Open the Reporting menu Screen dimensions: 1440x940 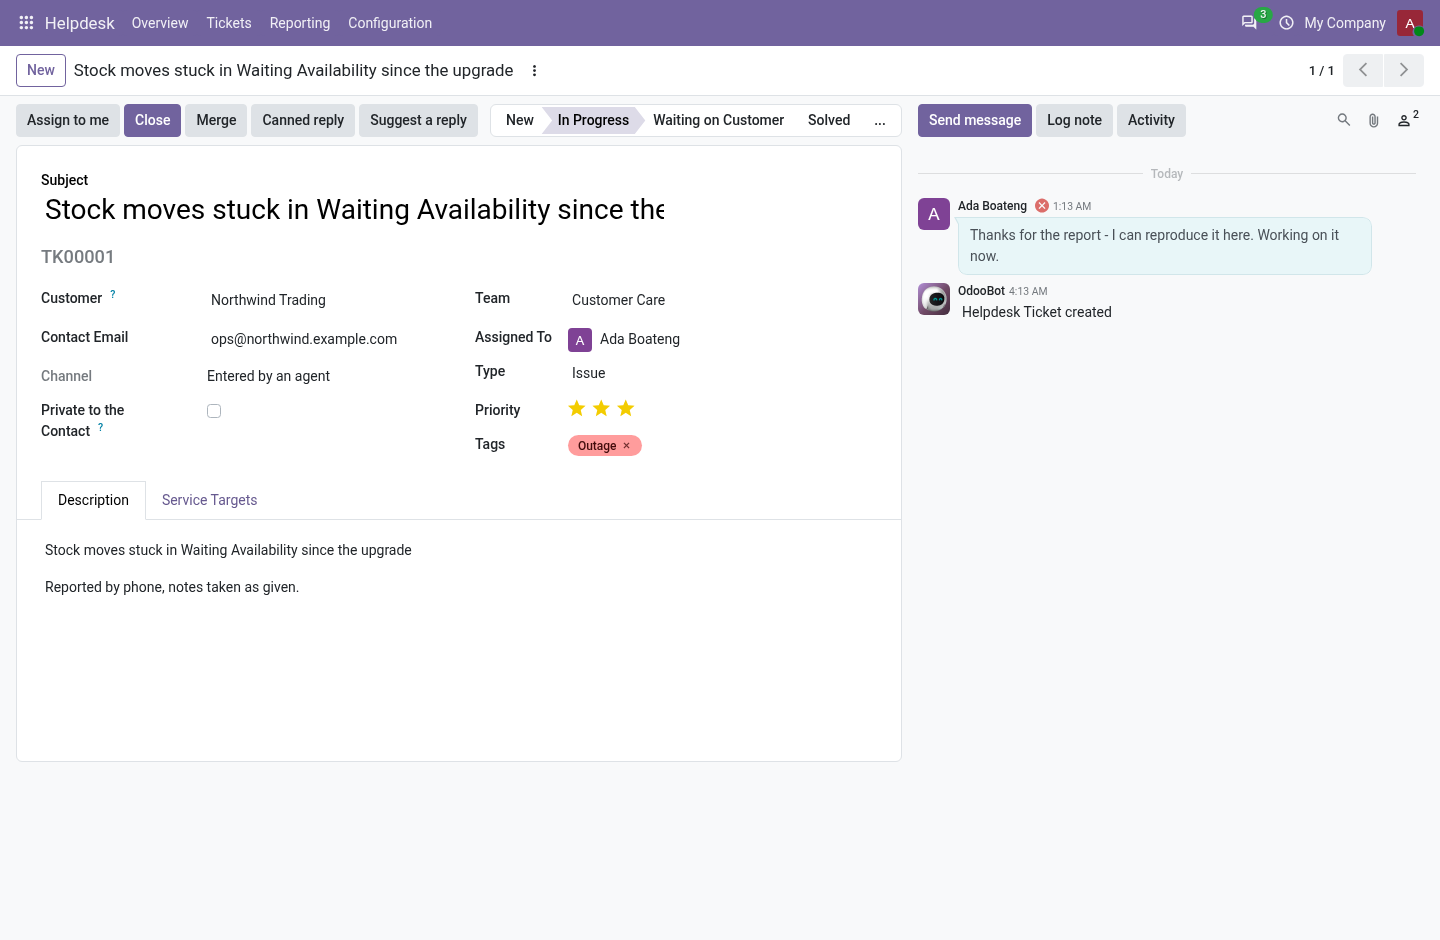(300, 23)
